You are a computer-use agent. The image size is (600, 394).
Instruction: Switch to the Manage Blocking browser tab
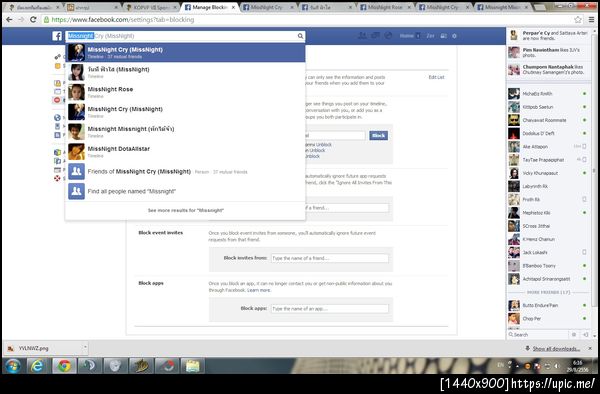(209, 7)
